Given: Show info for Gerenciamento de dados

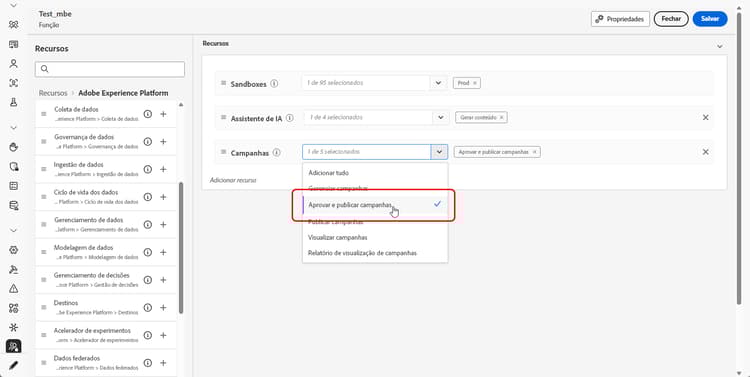Looking at the screenshot, I should coord(148,224).
